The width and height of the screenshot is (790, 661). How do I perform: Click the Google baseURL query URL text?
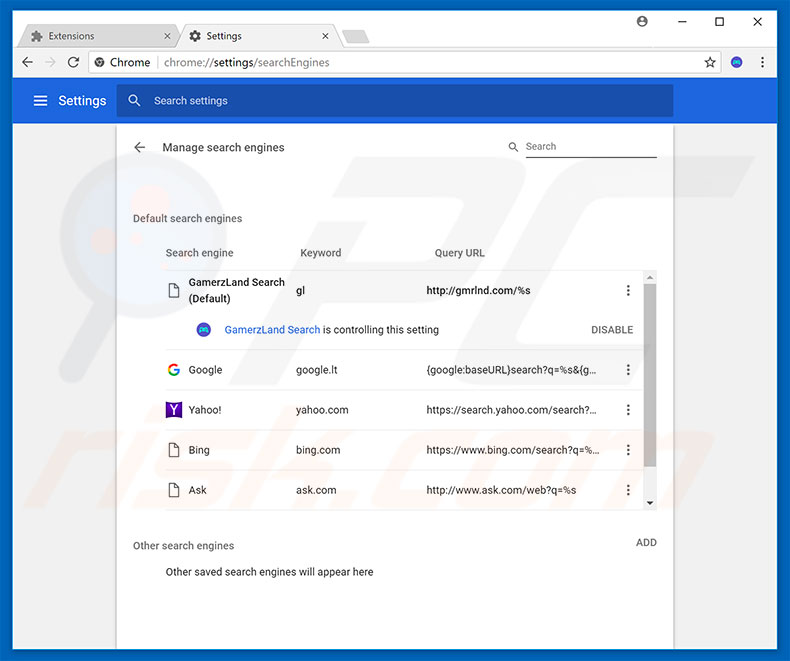click(x=511, y=370)
